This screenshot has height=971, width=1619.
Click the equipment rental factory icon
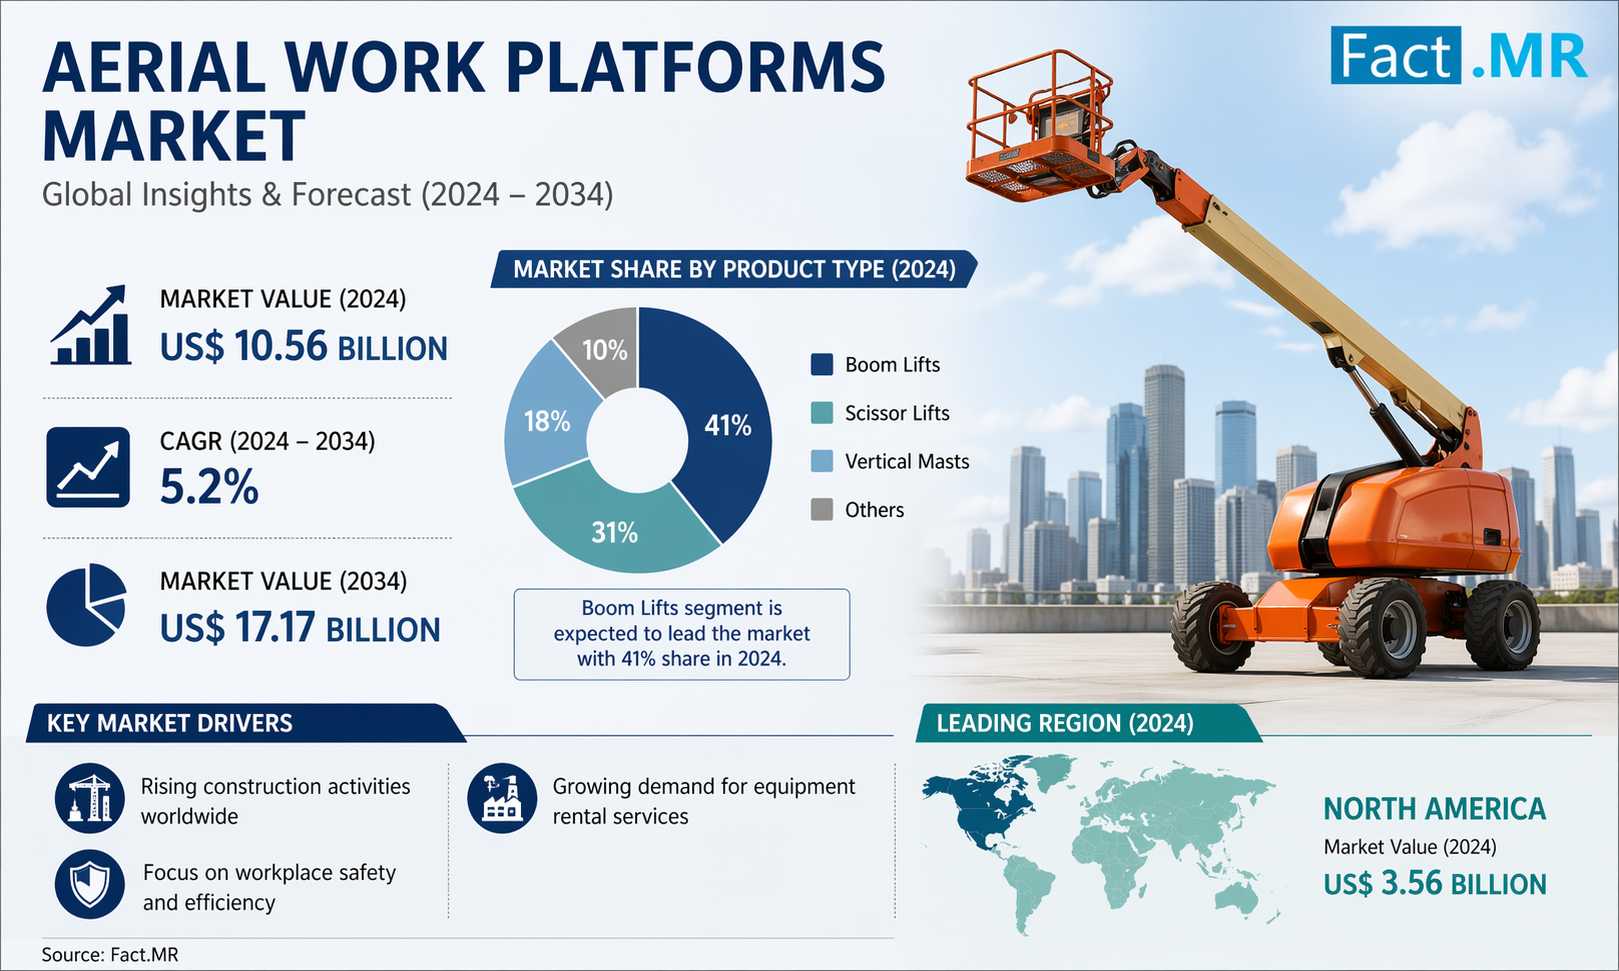click(x=502, y=799)
